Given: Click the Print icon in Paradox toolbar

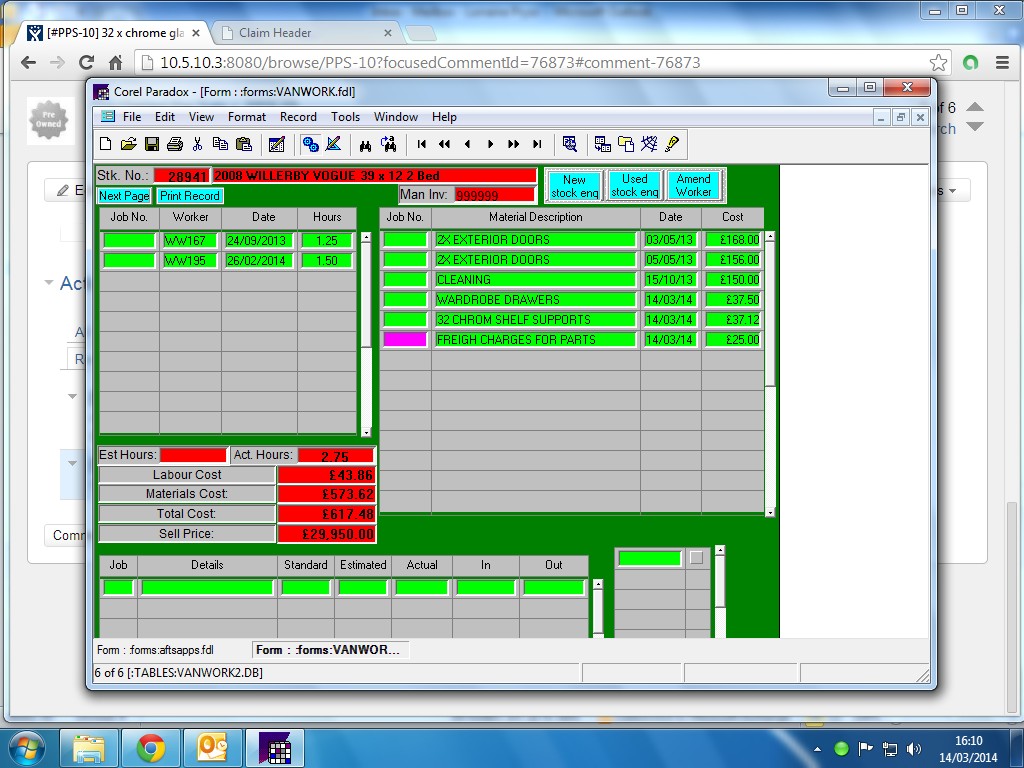Looking at the screenshot, I should pos(175,144).
